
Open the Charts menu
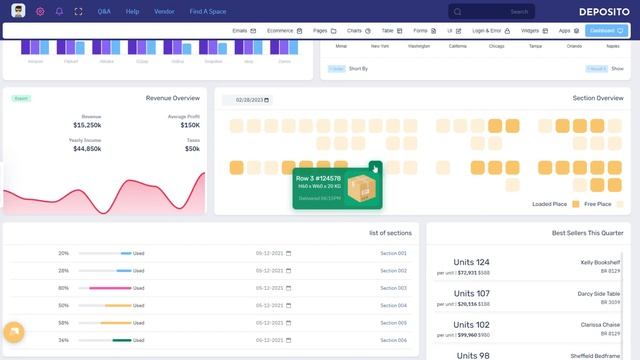click(359, 31)
